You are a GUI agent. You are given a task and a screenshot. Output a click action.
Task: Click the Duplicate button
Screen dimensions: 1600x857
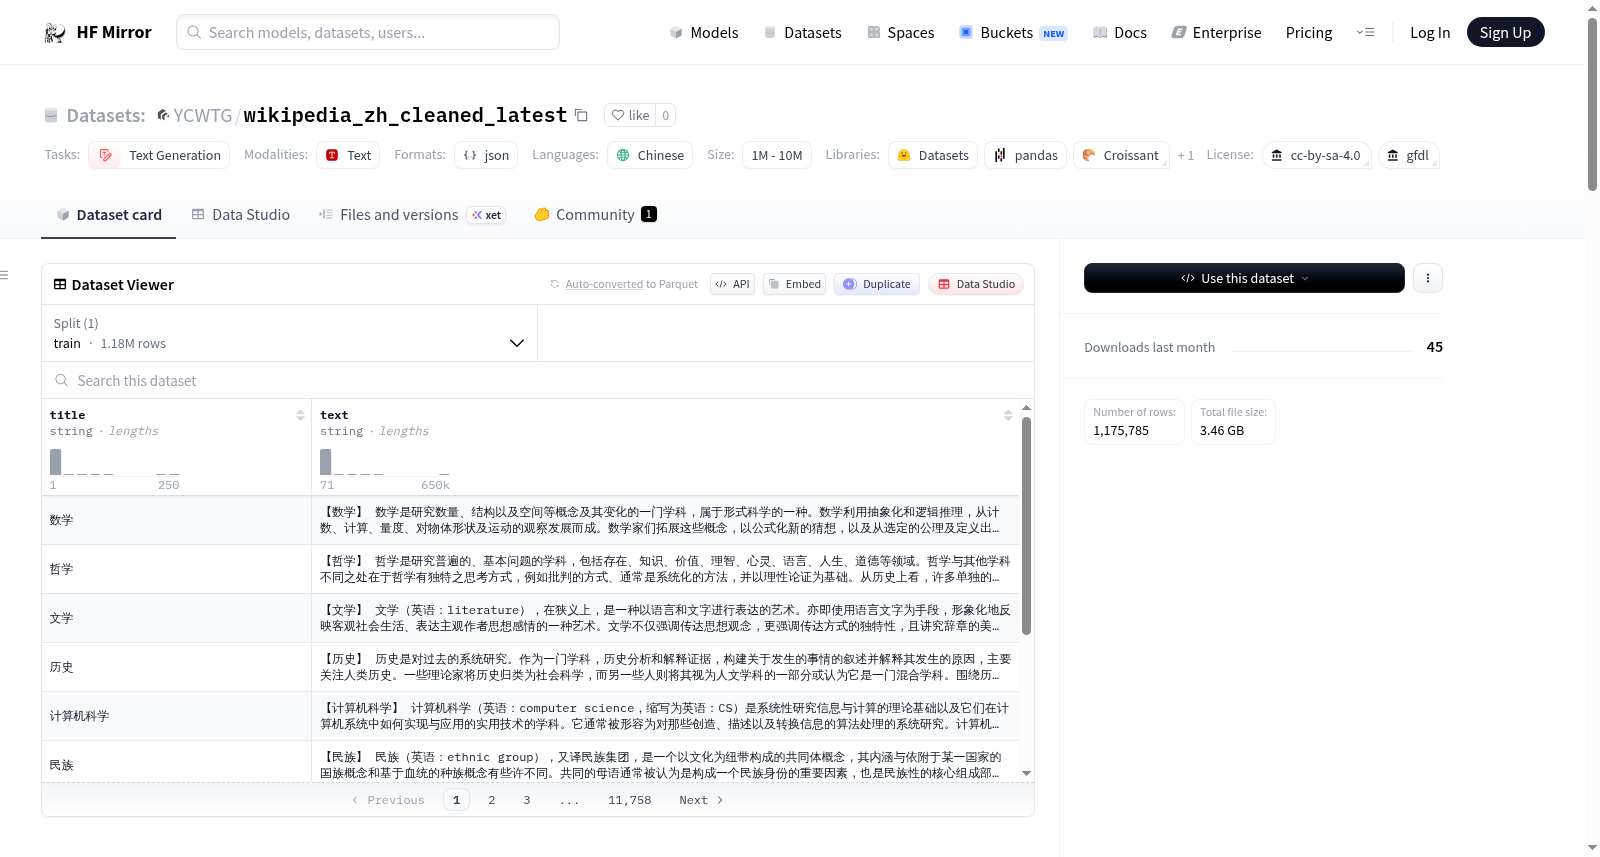click(x=876, y=284)
